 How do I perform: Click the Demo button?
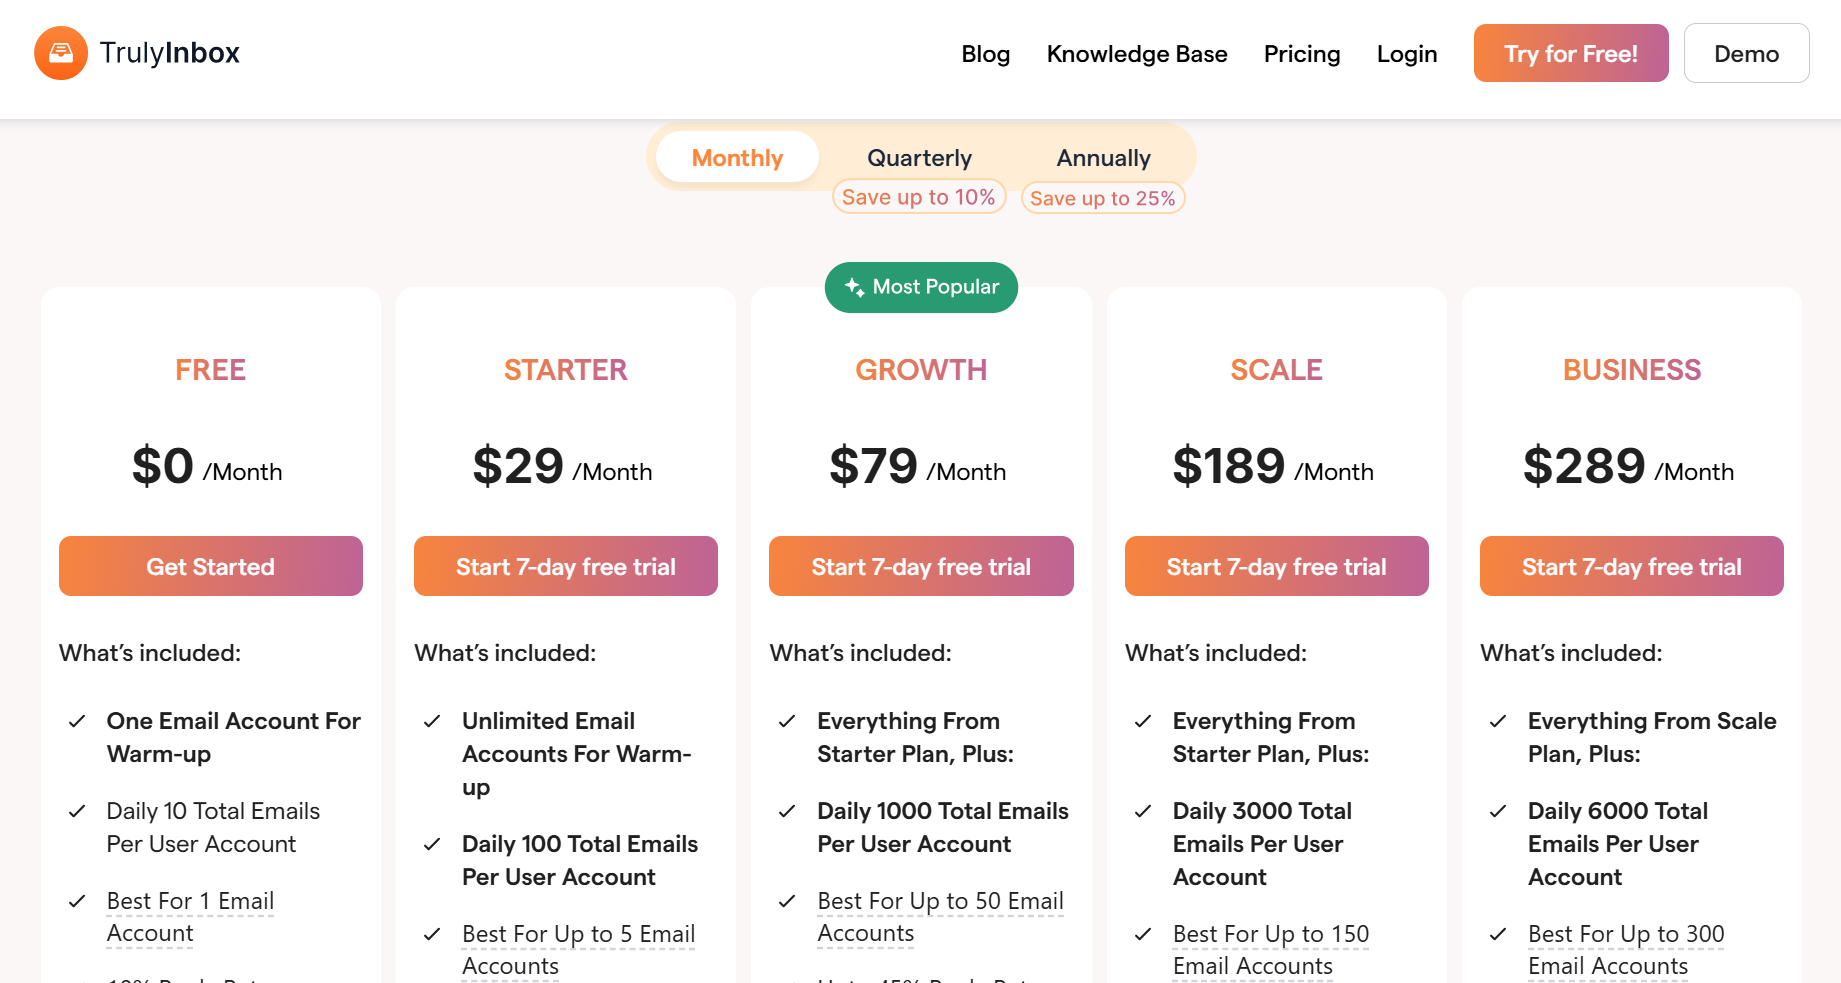pos(1746,54)
